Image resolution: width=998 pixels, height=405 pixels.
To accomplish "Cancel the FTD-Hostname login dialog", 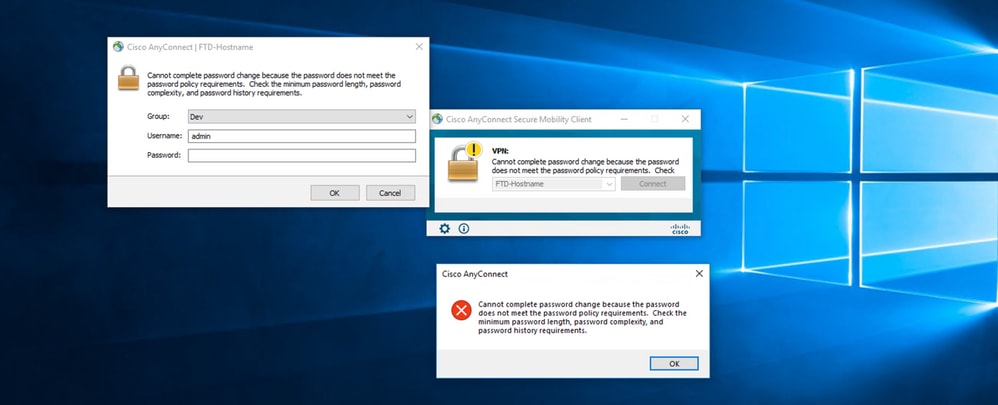I will [x=390, y=193].
